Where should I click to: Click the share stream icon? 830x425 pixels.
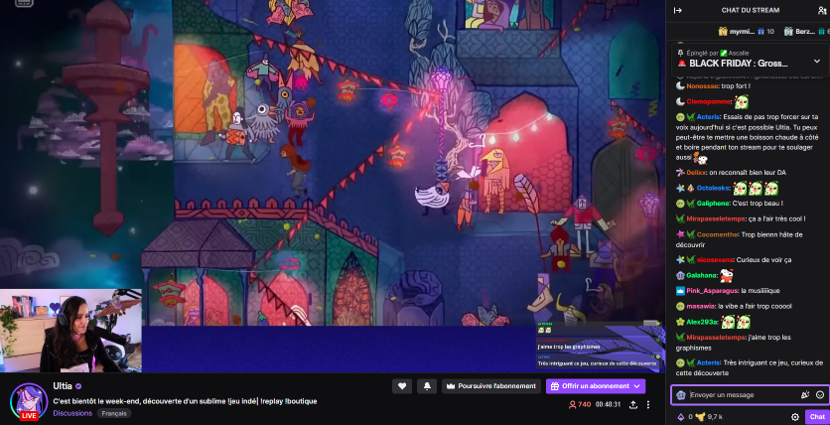[x=633, y=404]
